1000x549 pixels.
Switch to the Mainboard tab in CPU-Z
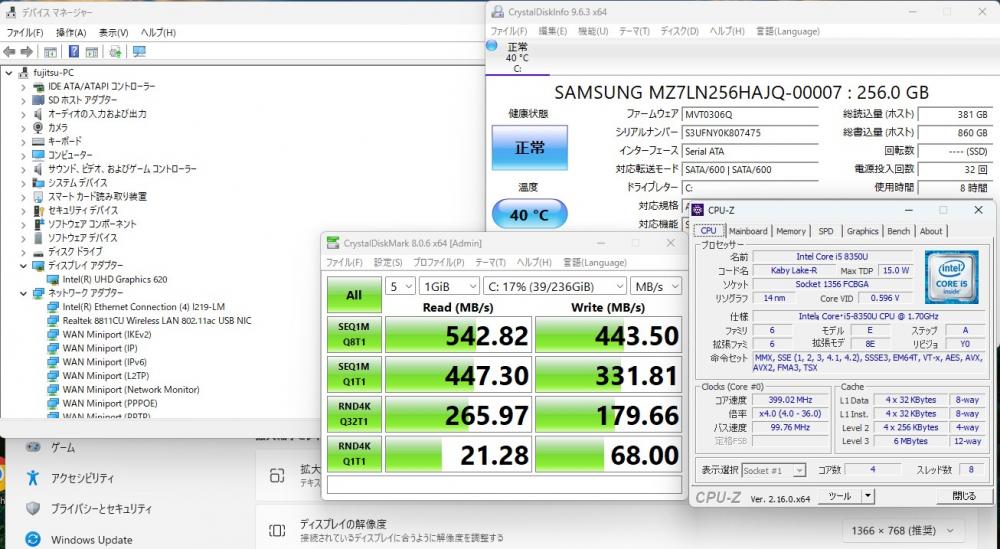pyautogui.click(x=747, y=231)
